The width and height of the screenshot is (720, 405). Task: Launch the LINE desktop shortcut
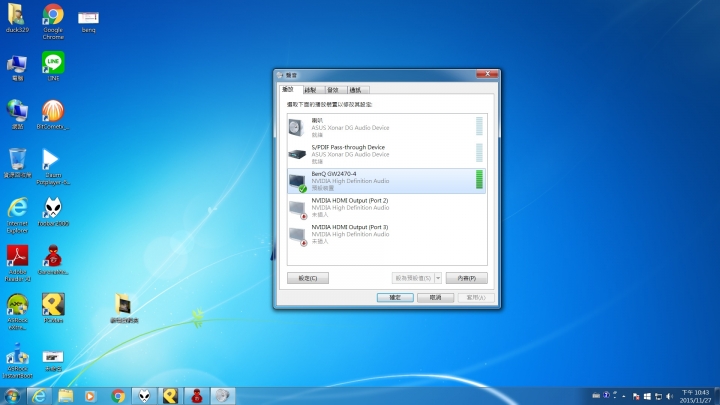pos(53,66)
